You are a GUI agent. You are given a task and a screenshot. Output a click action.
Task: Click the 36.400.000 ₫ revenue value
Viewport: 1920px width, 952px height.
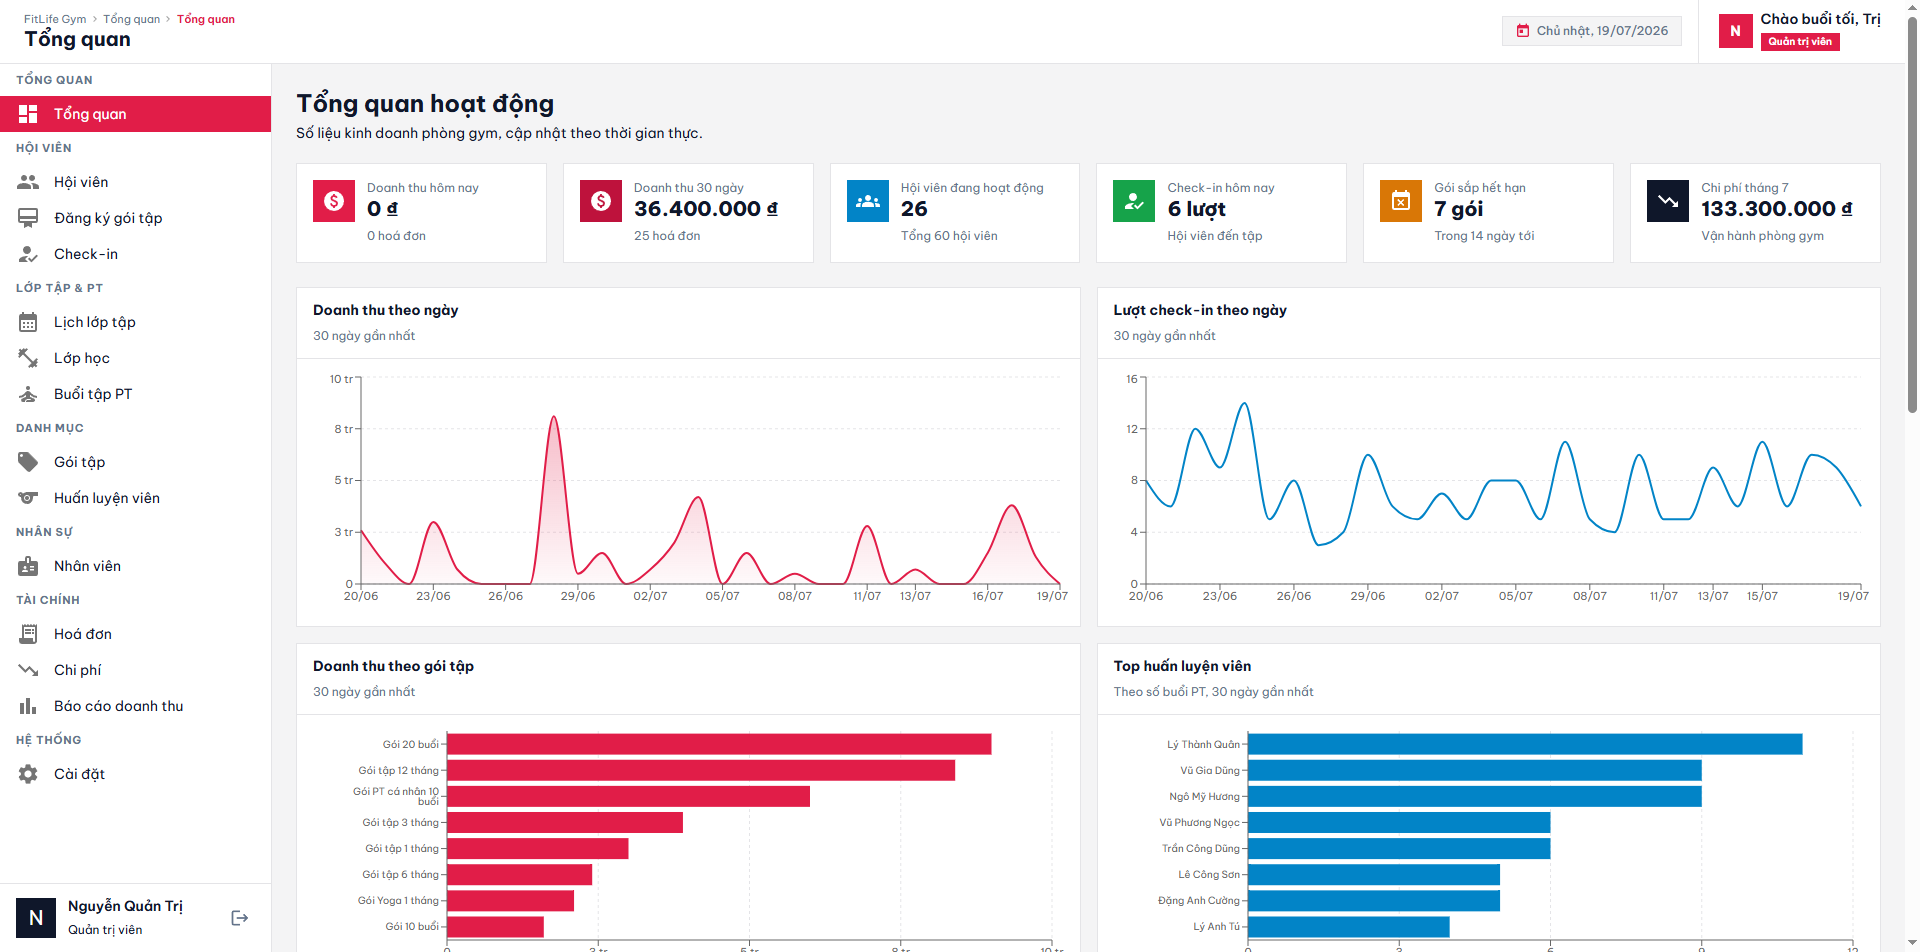coord(706,209)
